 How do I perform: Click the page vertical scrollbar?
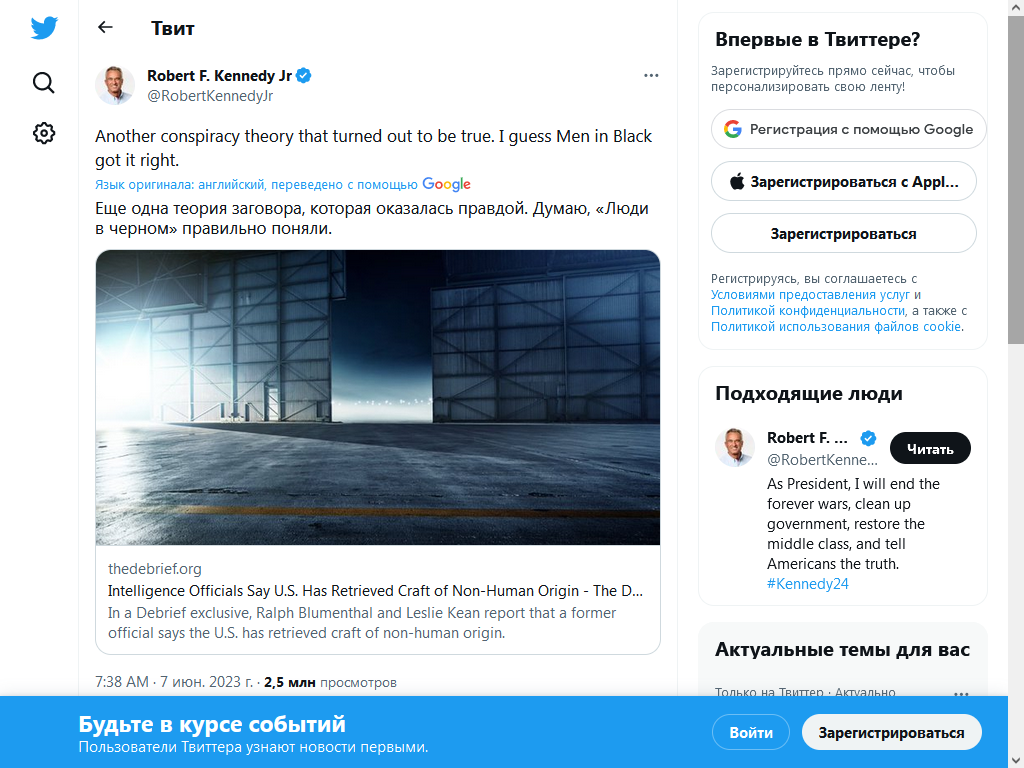(1016, 176)
